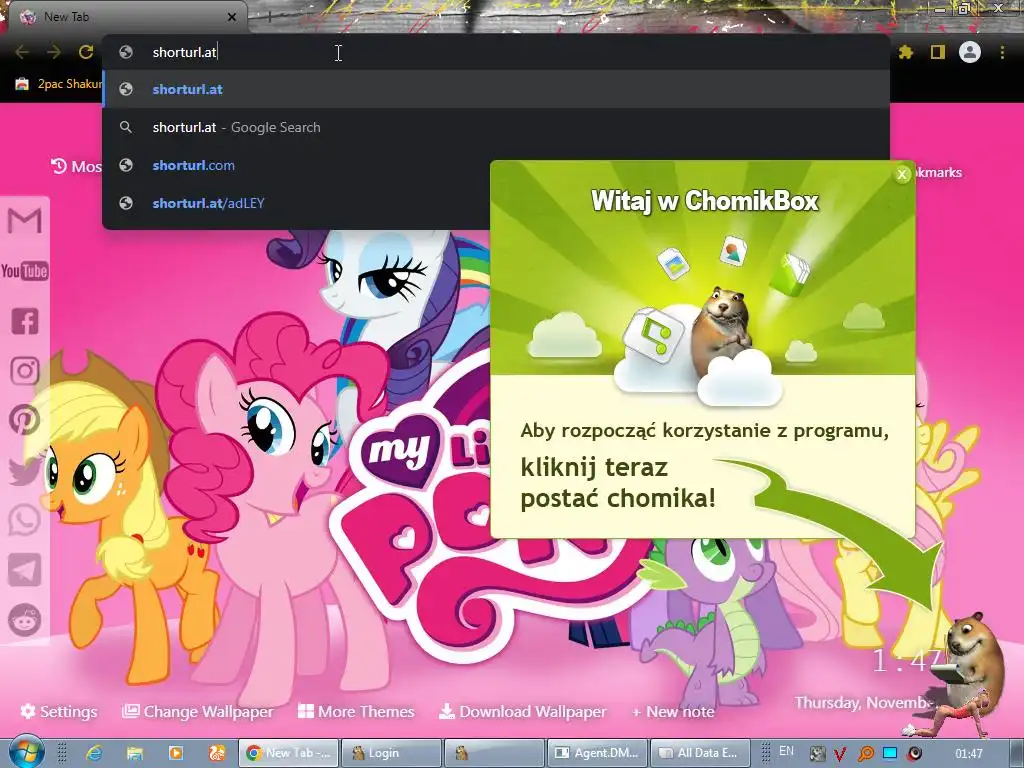
Task: Open the unlabeled hamster taskbar window
Action: [x=494, y=753]
